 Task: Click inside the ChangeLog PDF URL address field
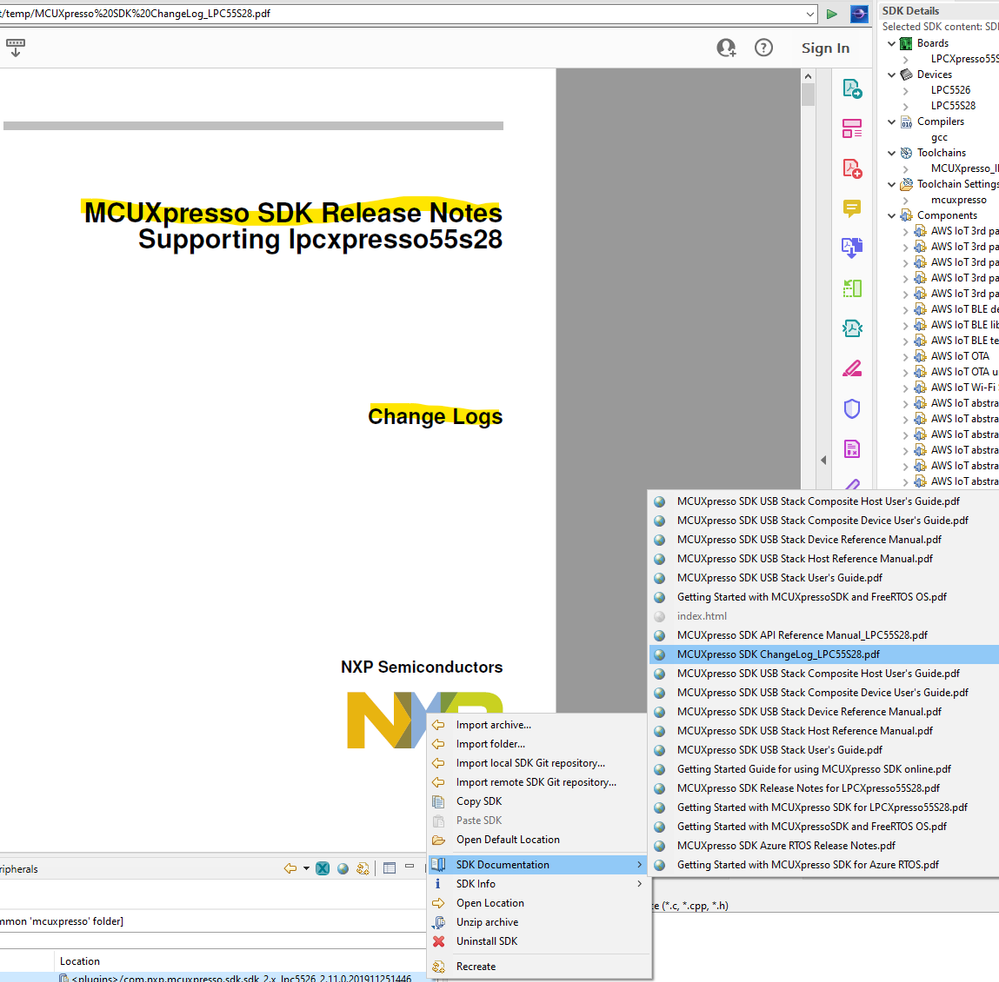coord(401,13)
